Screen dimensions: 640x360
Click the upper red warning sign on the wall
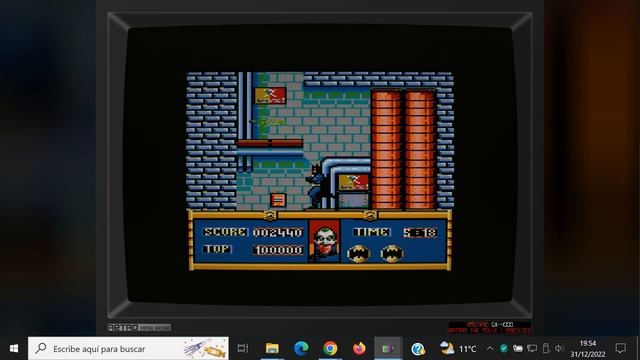tap(270, 96)
